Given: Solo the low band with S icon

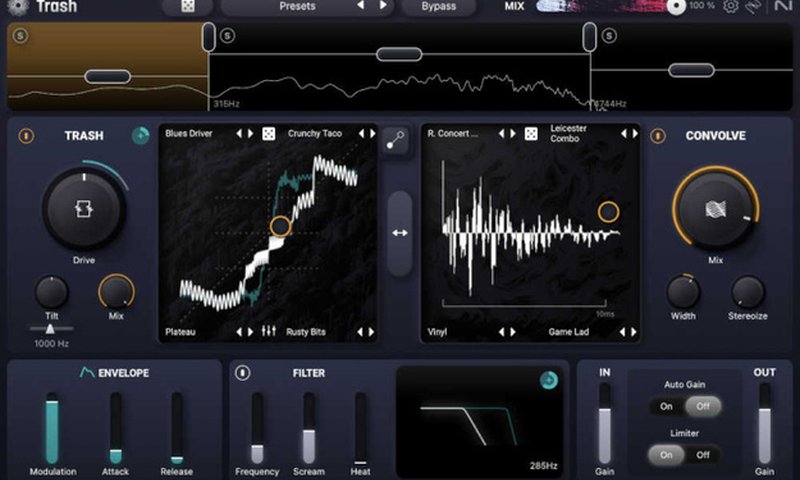Looking at the screenshot, I should (21, 36).
